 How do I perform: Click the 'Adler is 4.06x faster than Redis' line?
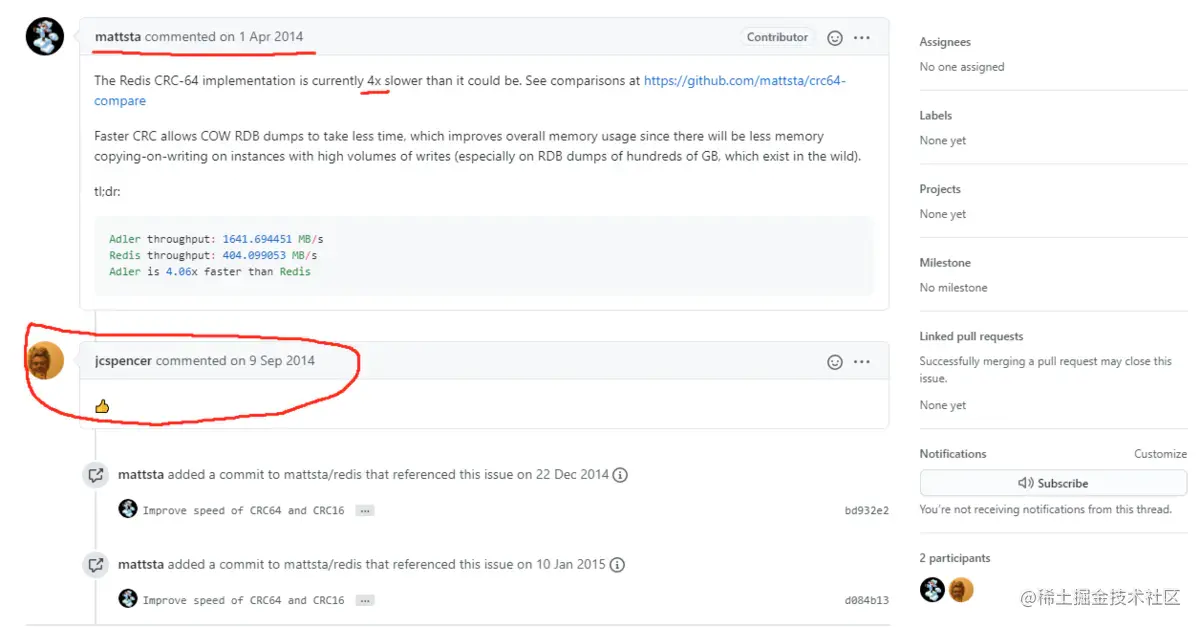[210, 272]
